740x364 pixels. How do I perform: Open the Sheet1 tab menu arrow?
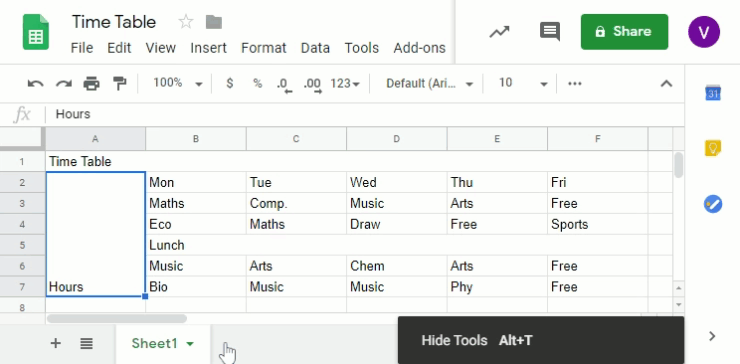(190, 344)
